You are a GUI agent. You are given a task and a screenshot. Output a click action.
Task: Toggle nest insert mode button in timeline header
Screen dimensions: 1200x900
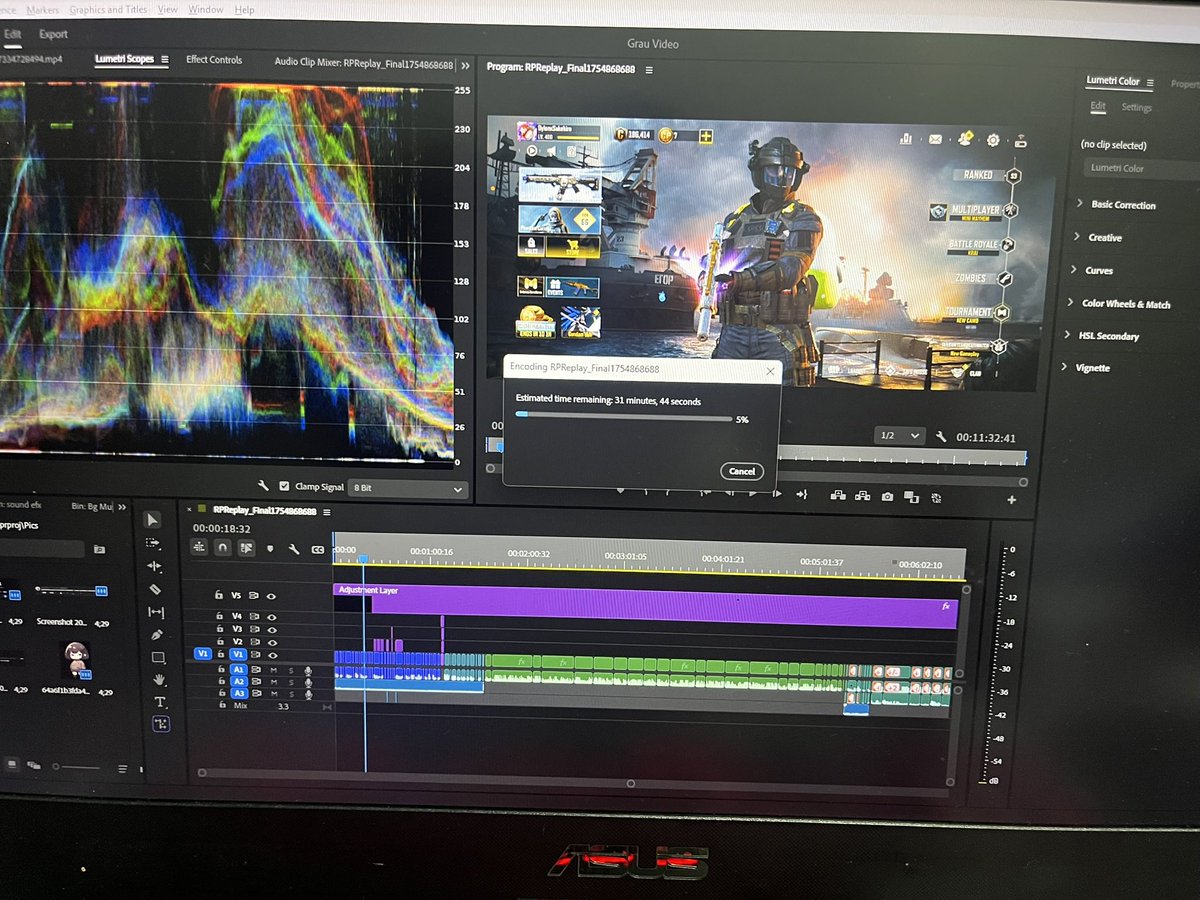[x=198, y=546]
